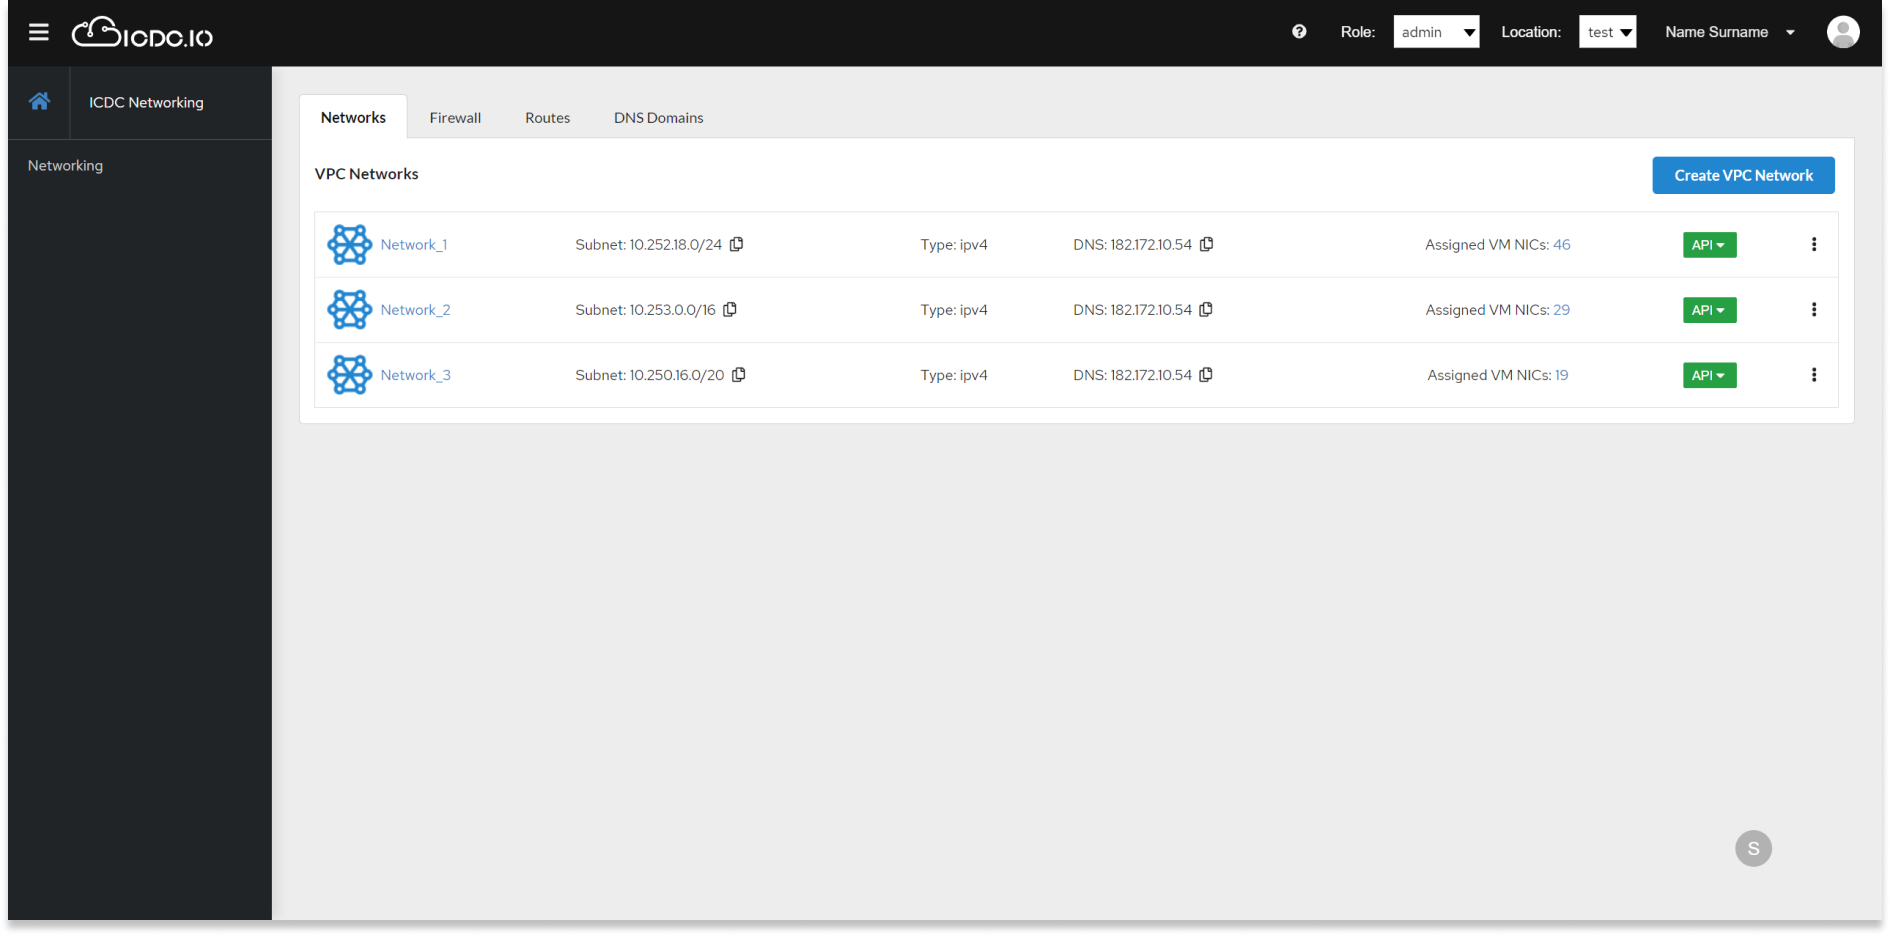Open more options for Network_3
This screenshot has width=1890, height=936.
1814,375
